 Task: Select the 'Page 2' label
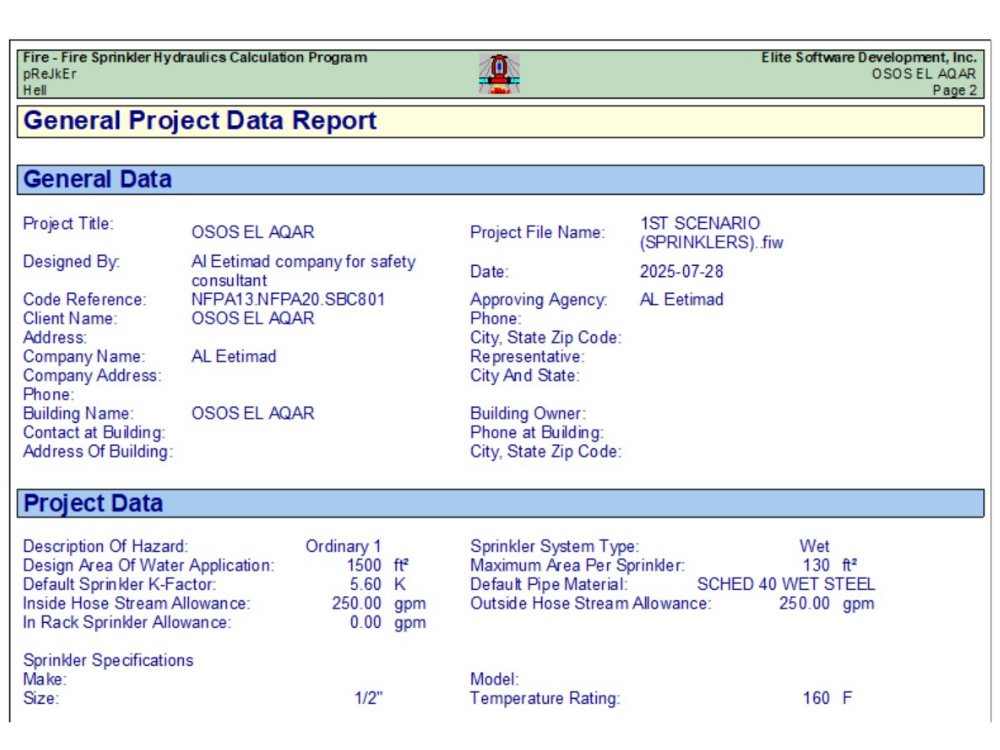tap(954, 90)
